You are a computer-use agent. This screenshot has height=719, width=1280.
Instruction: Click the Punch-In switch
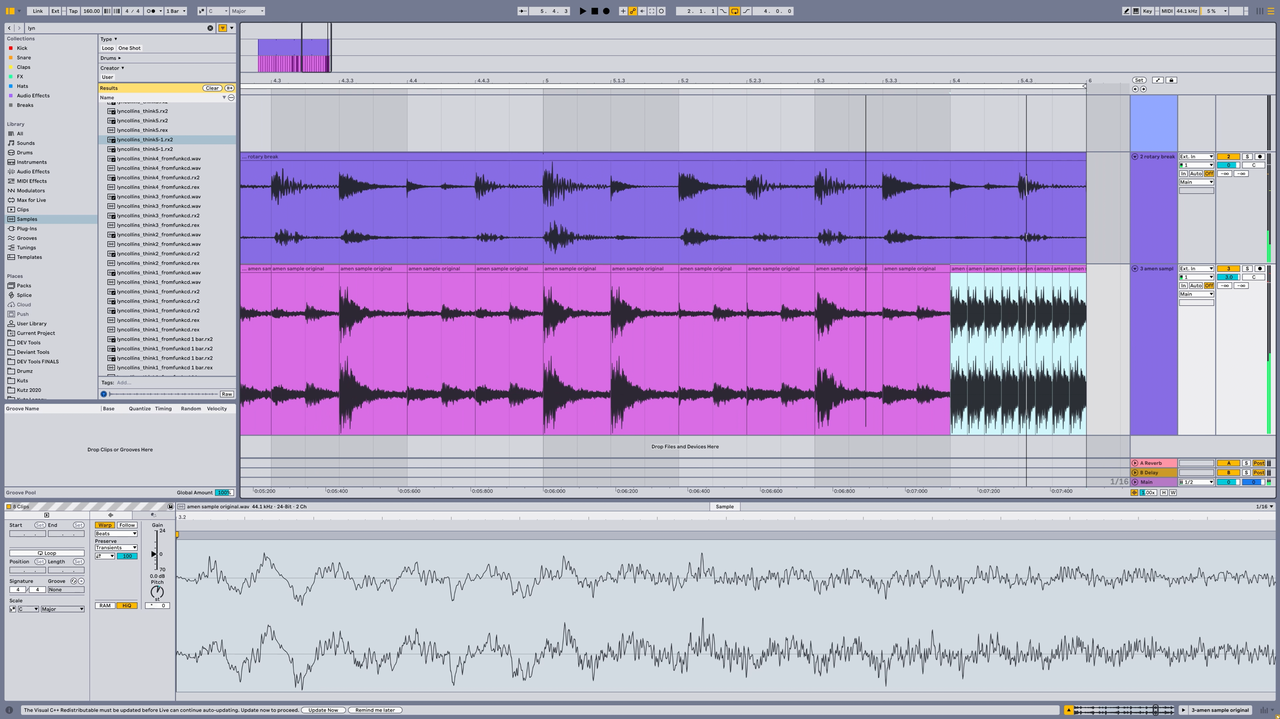(x=724, y=11)
